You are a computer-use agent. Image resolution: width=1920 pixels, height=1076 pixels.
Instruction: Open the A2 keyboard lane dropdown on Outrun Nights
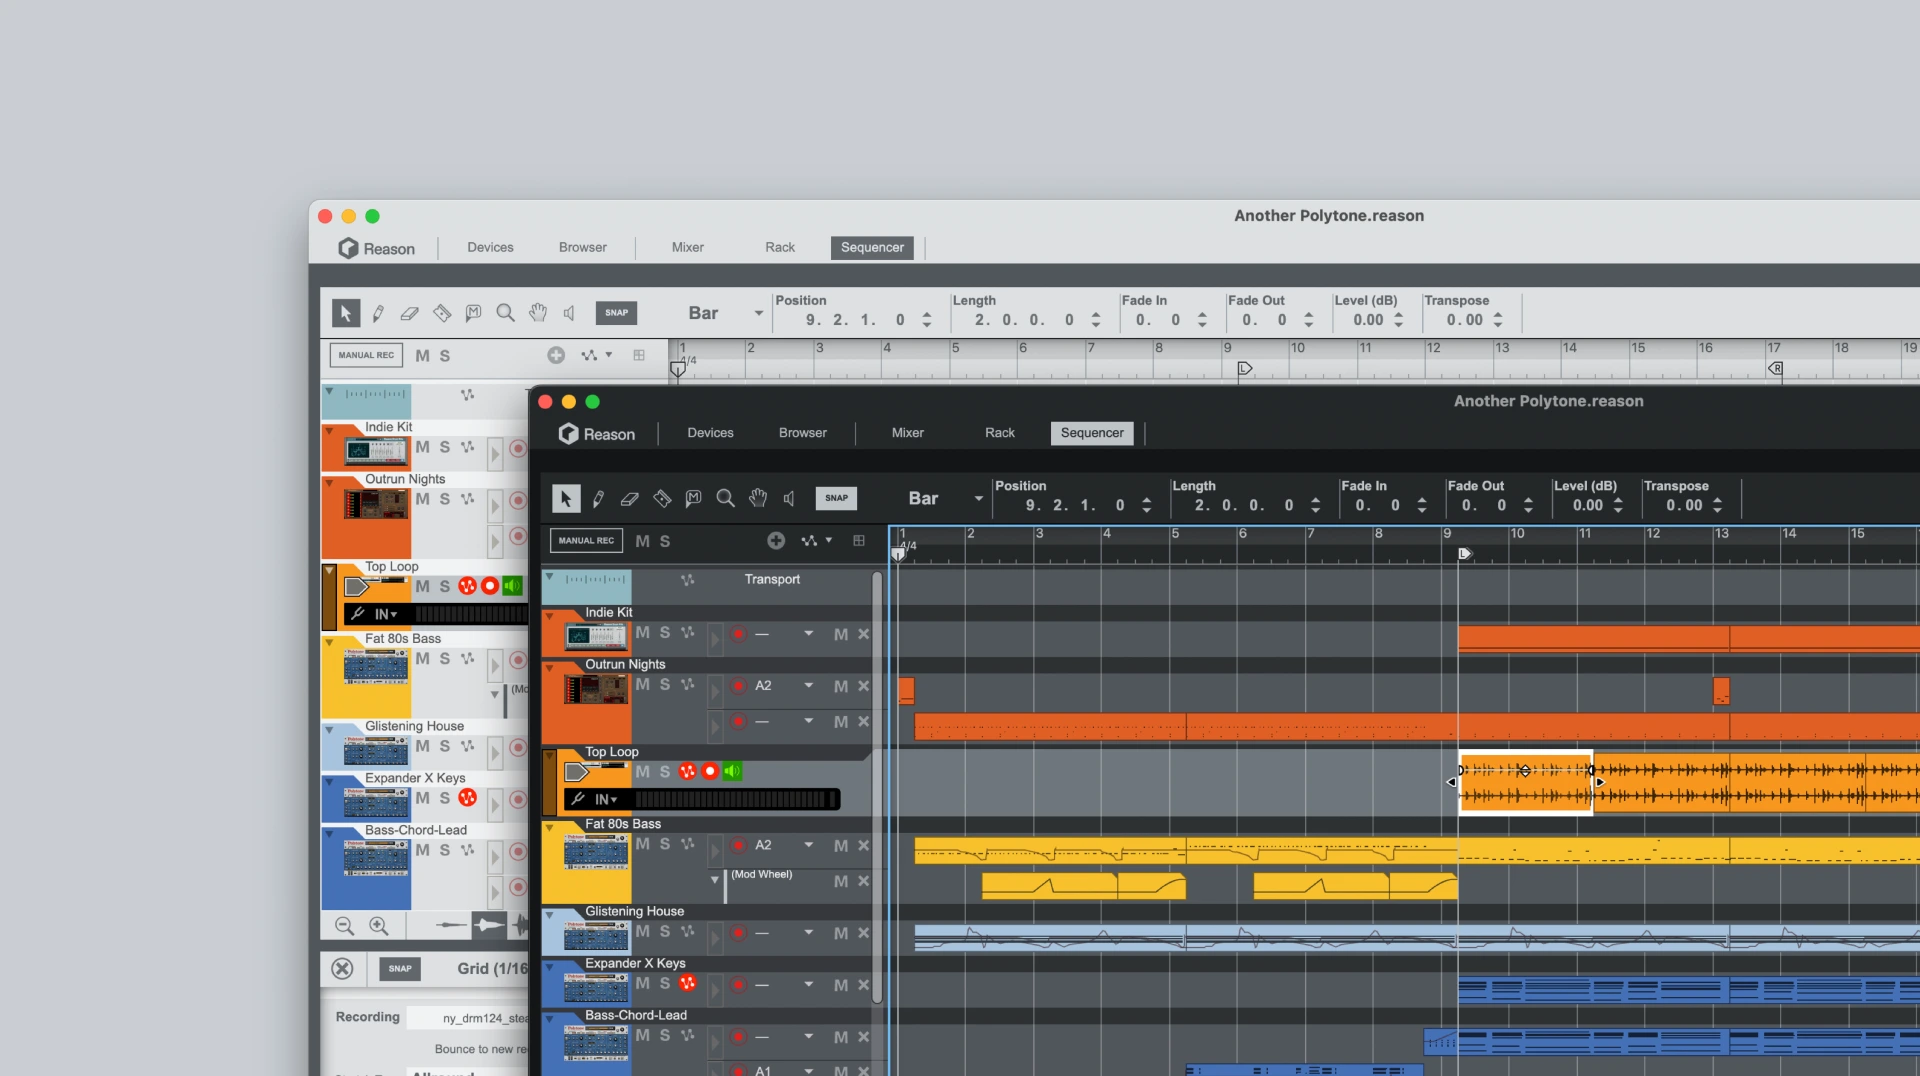point(807,686)
